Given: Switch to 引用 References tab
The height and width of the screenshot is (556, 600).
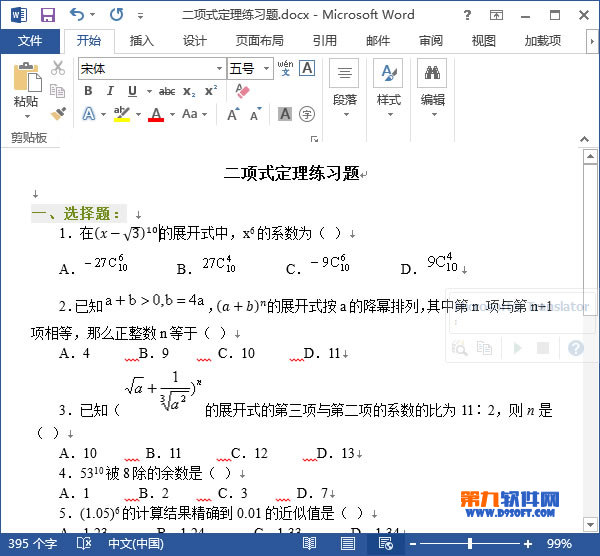Looking at the screenshot, I should pos(324,41).
